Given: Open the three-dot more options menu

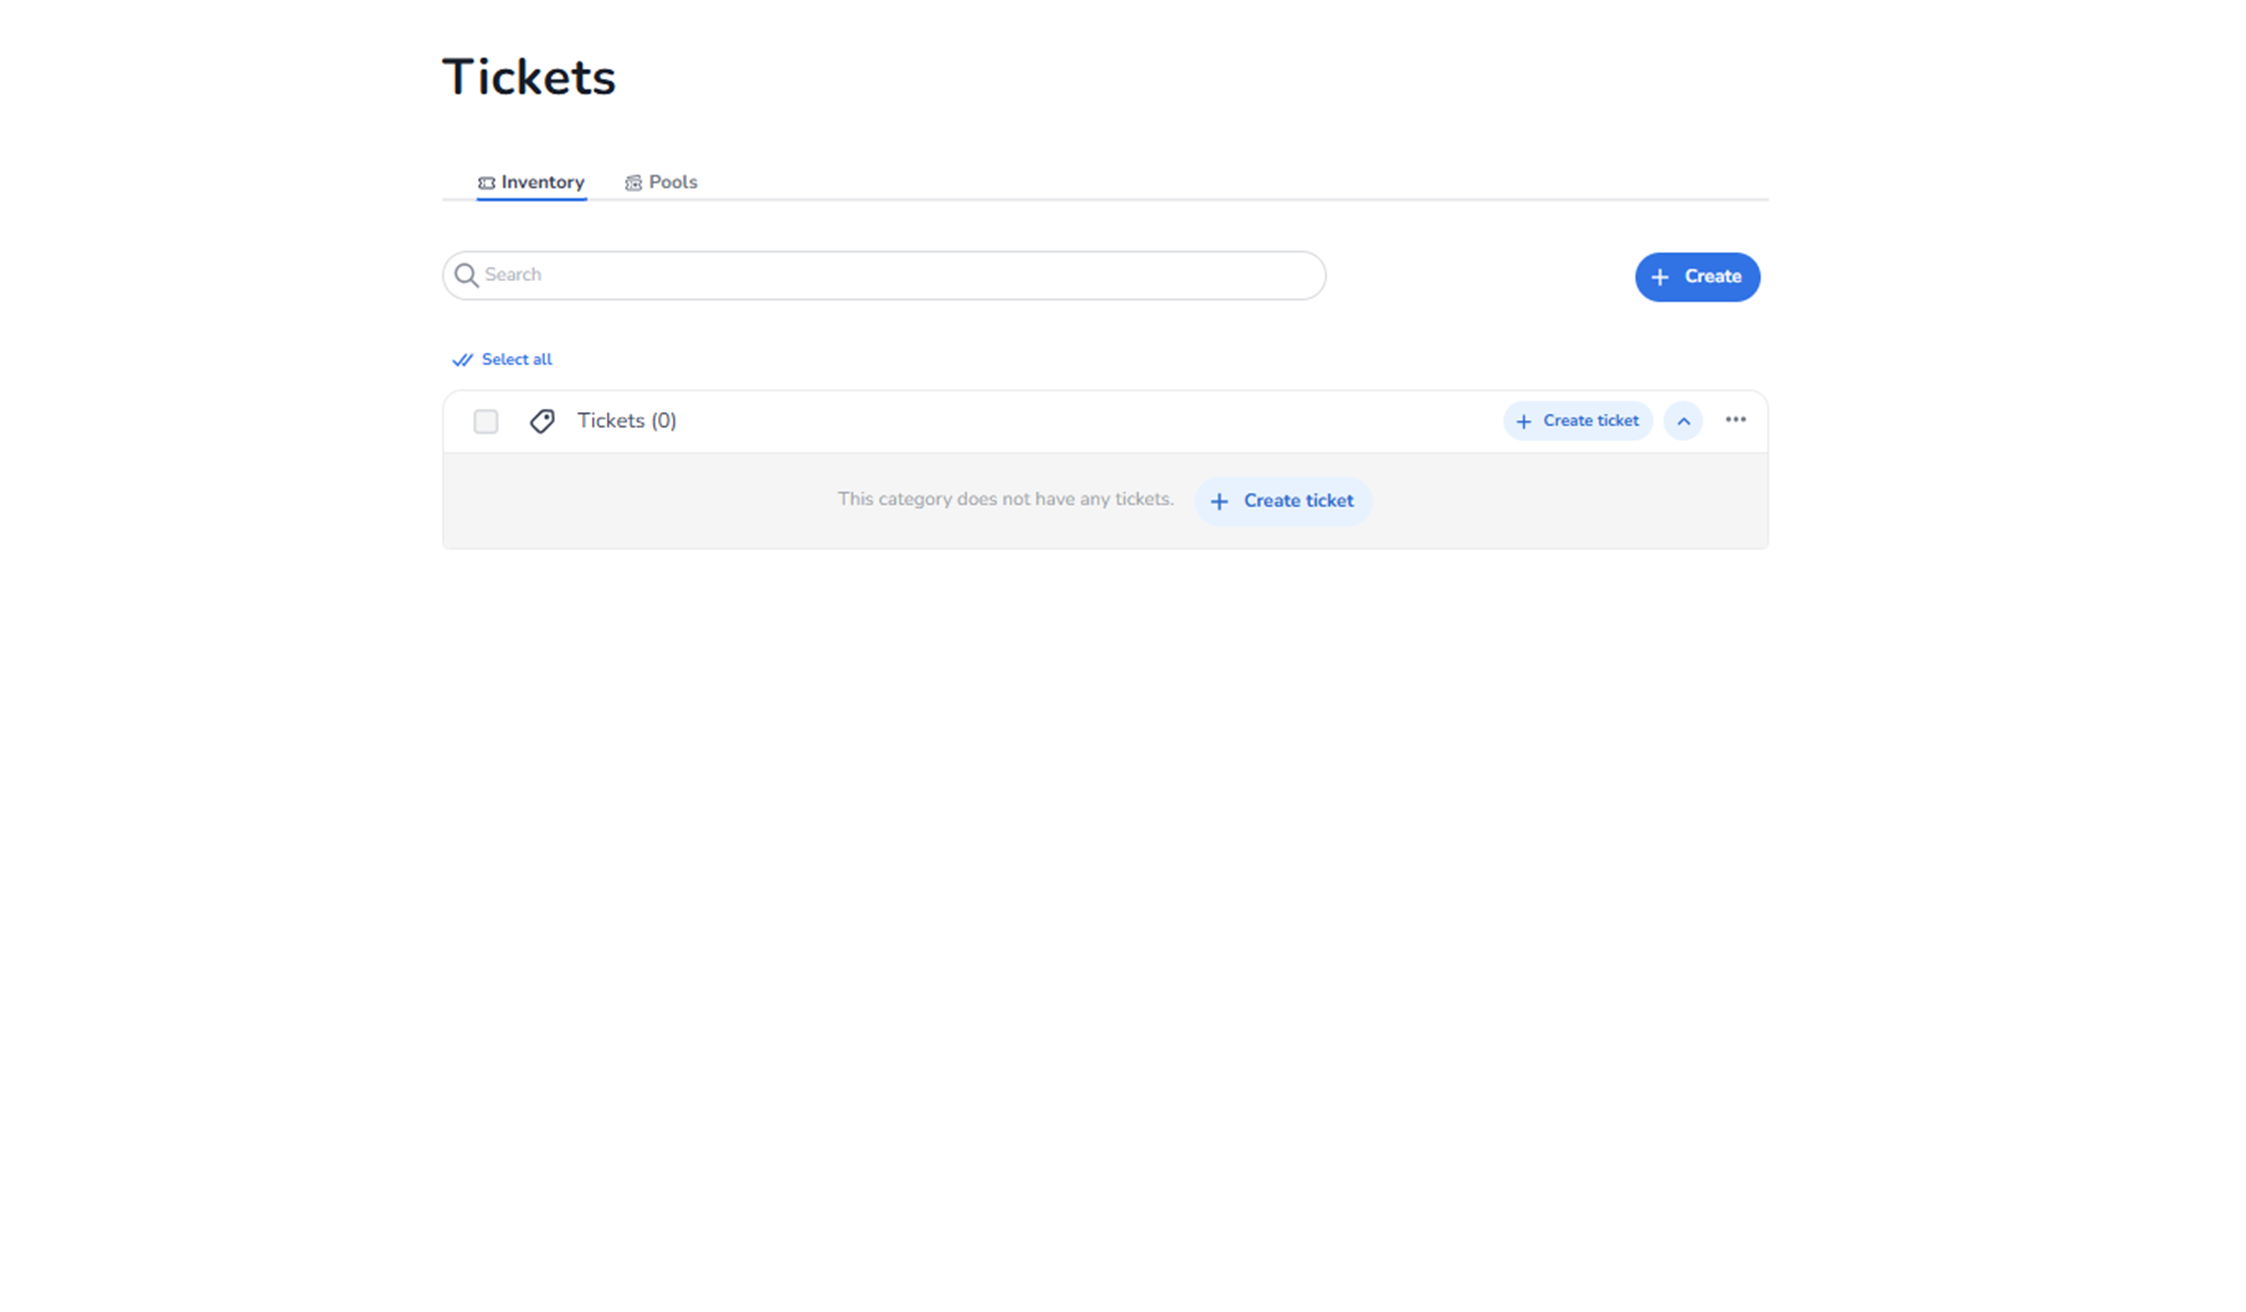Looking at the screenshot, I should [x=1735, y=420].
